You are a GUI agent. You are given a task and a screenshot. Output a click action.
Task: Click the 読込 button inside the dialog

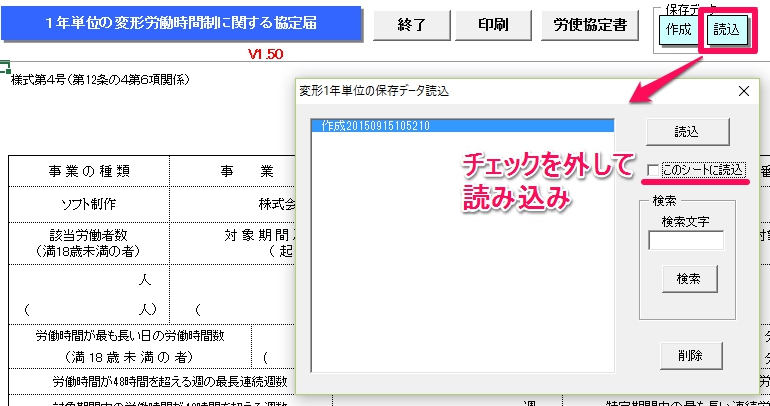click(687, 132)
